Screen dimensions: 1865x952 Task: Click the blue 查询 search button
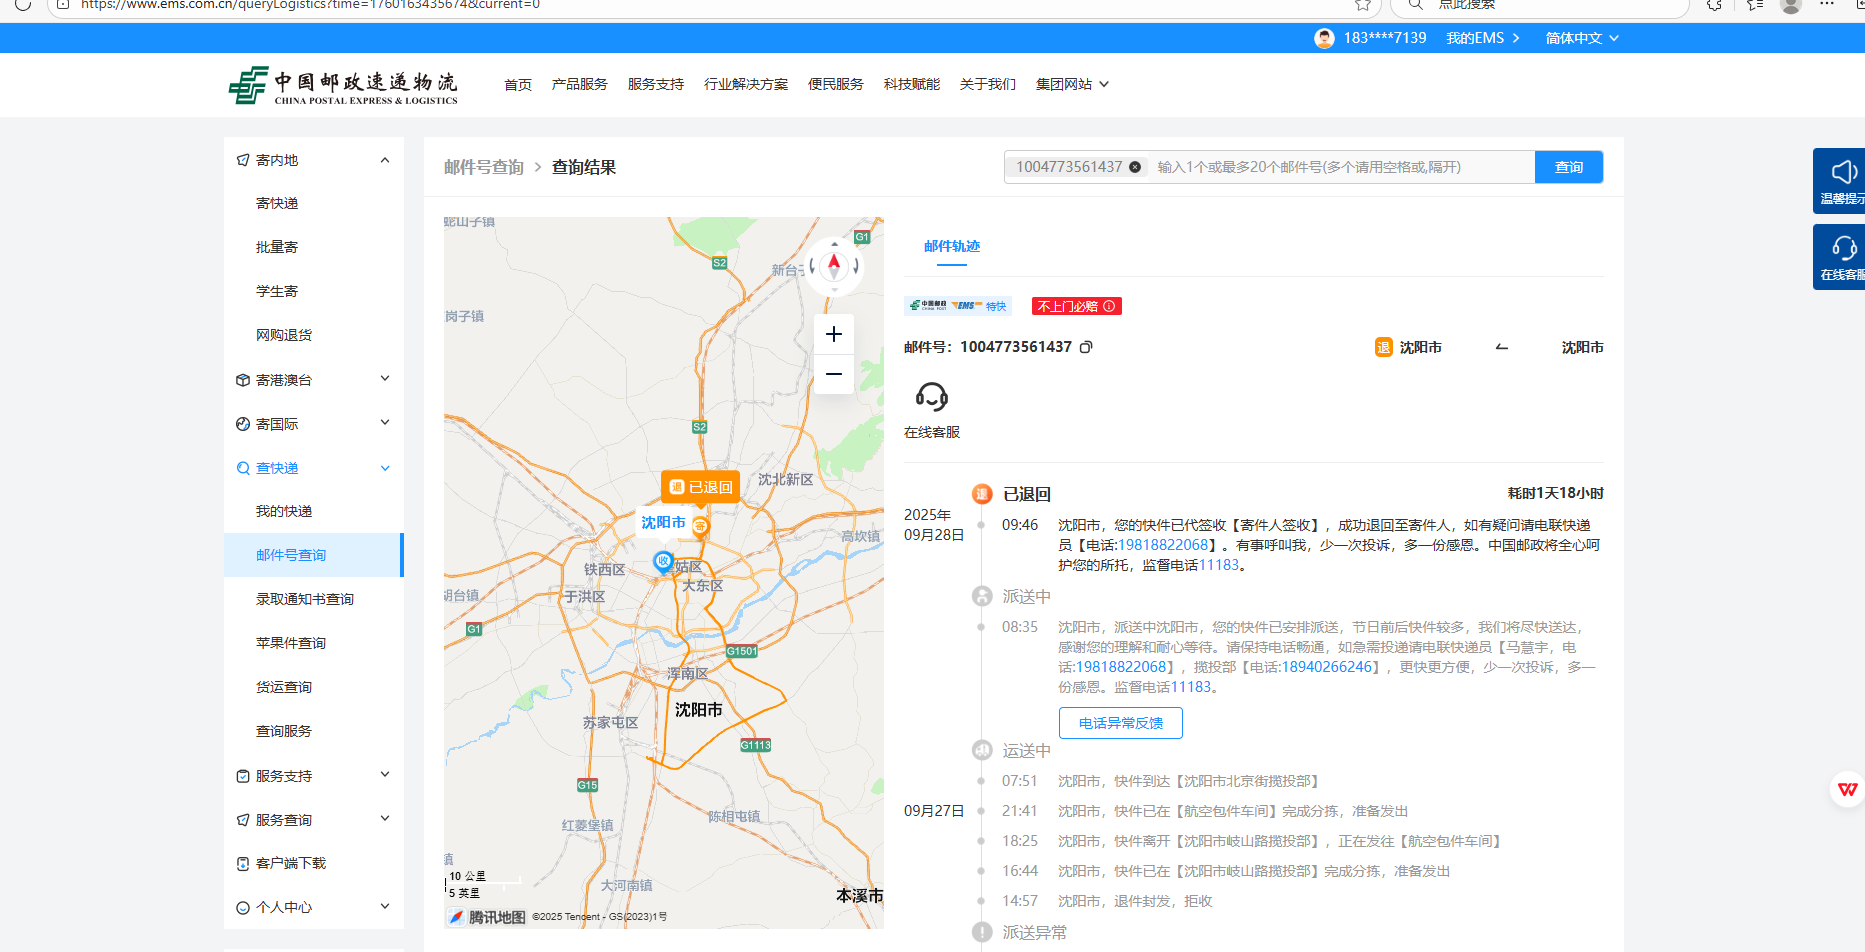(x=1568, y=167)
